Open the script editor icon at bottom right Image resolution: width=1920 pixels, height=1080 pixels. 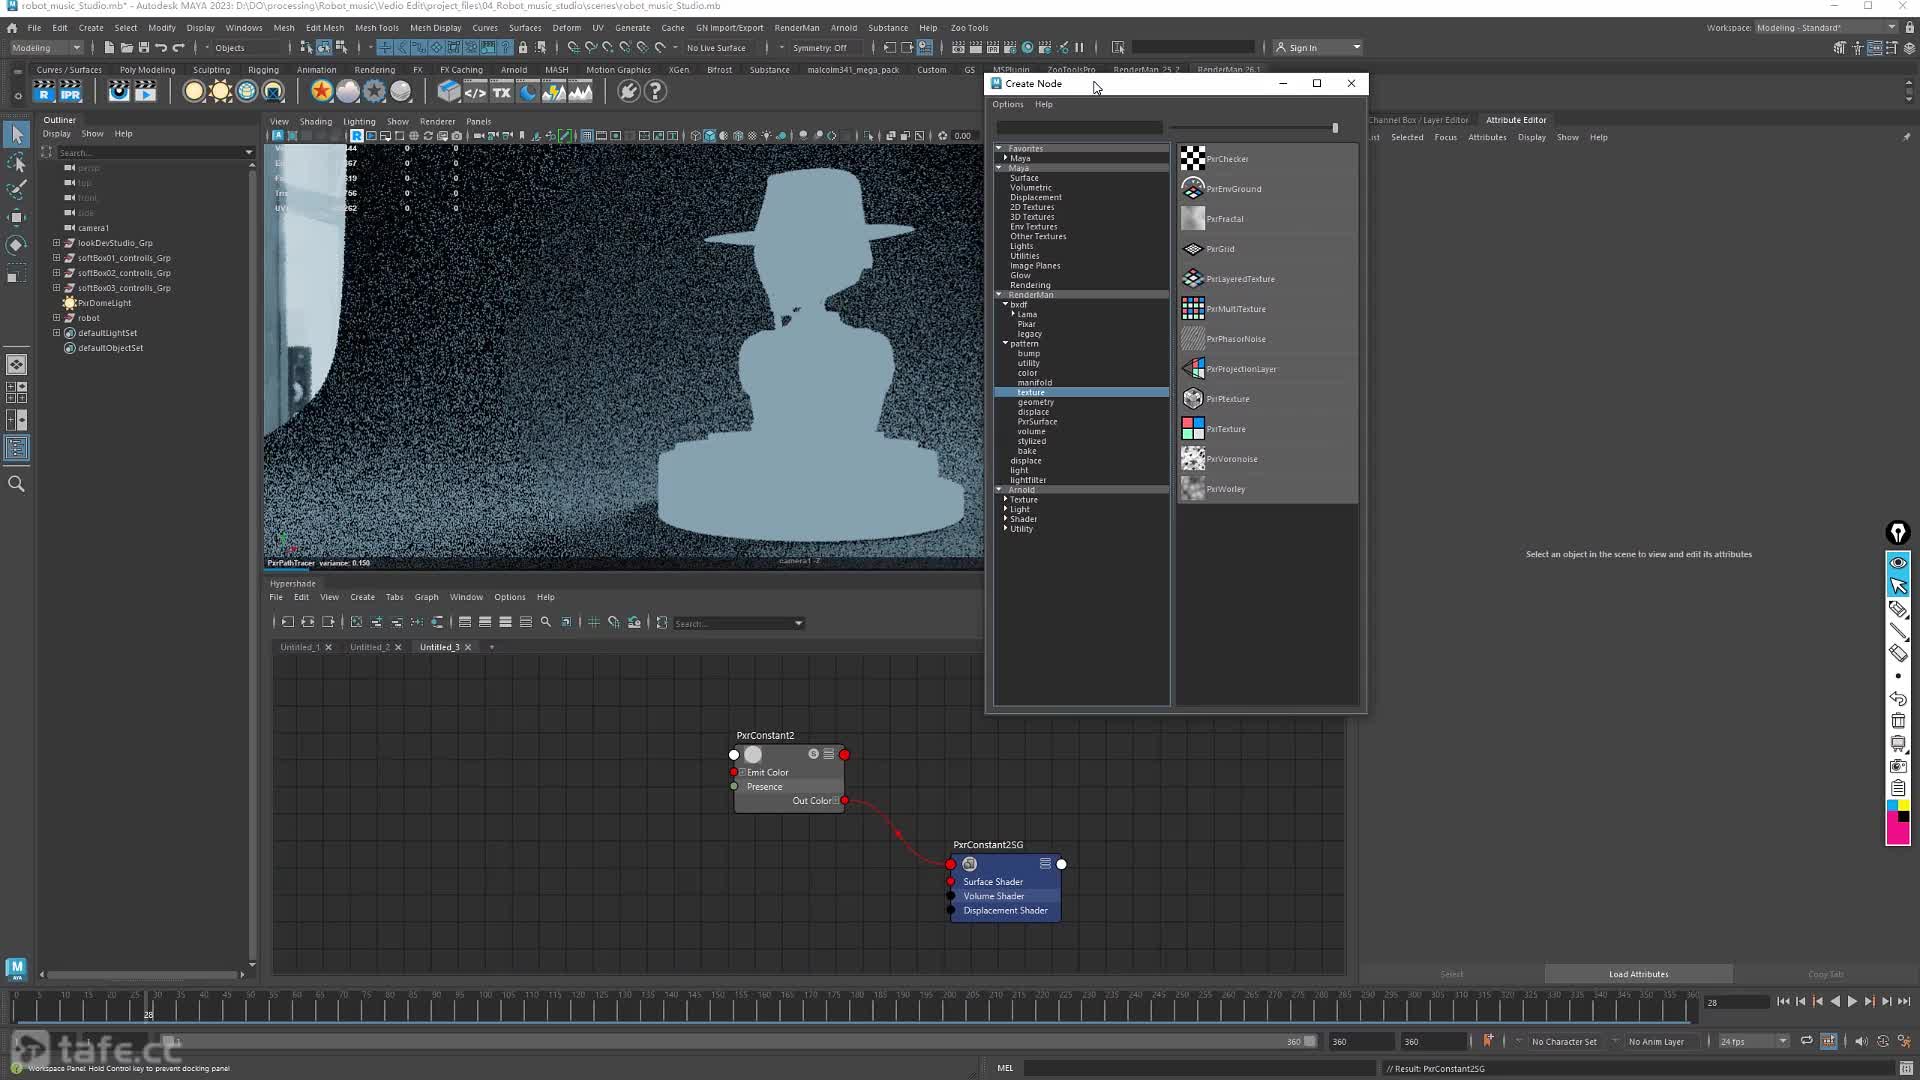click(x=1904, y=1068)
